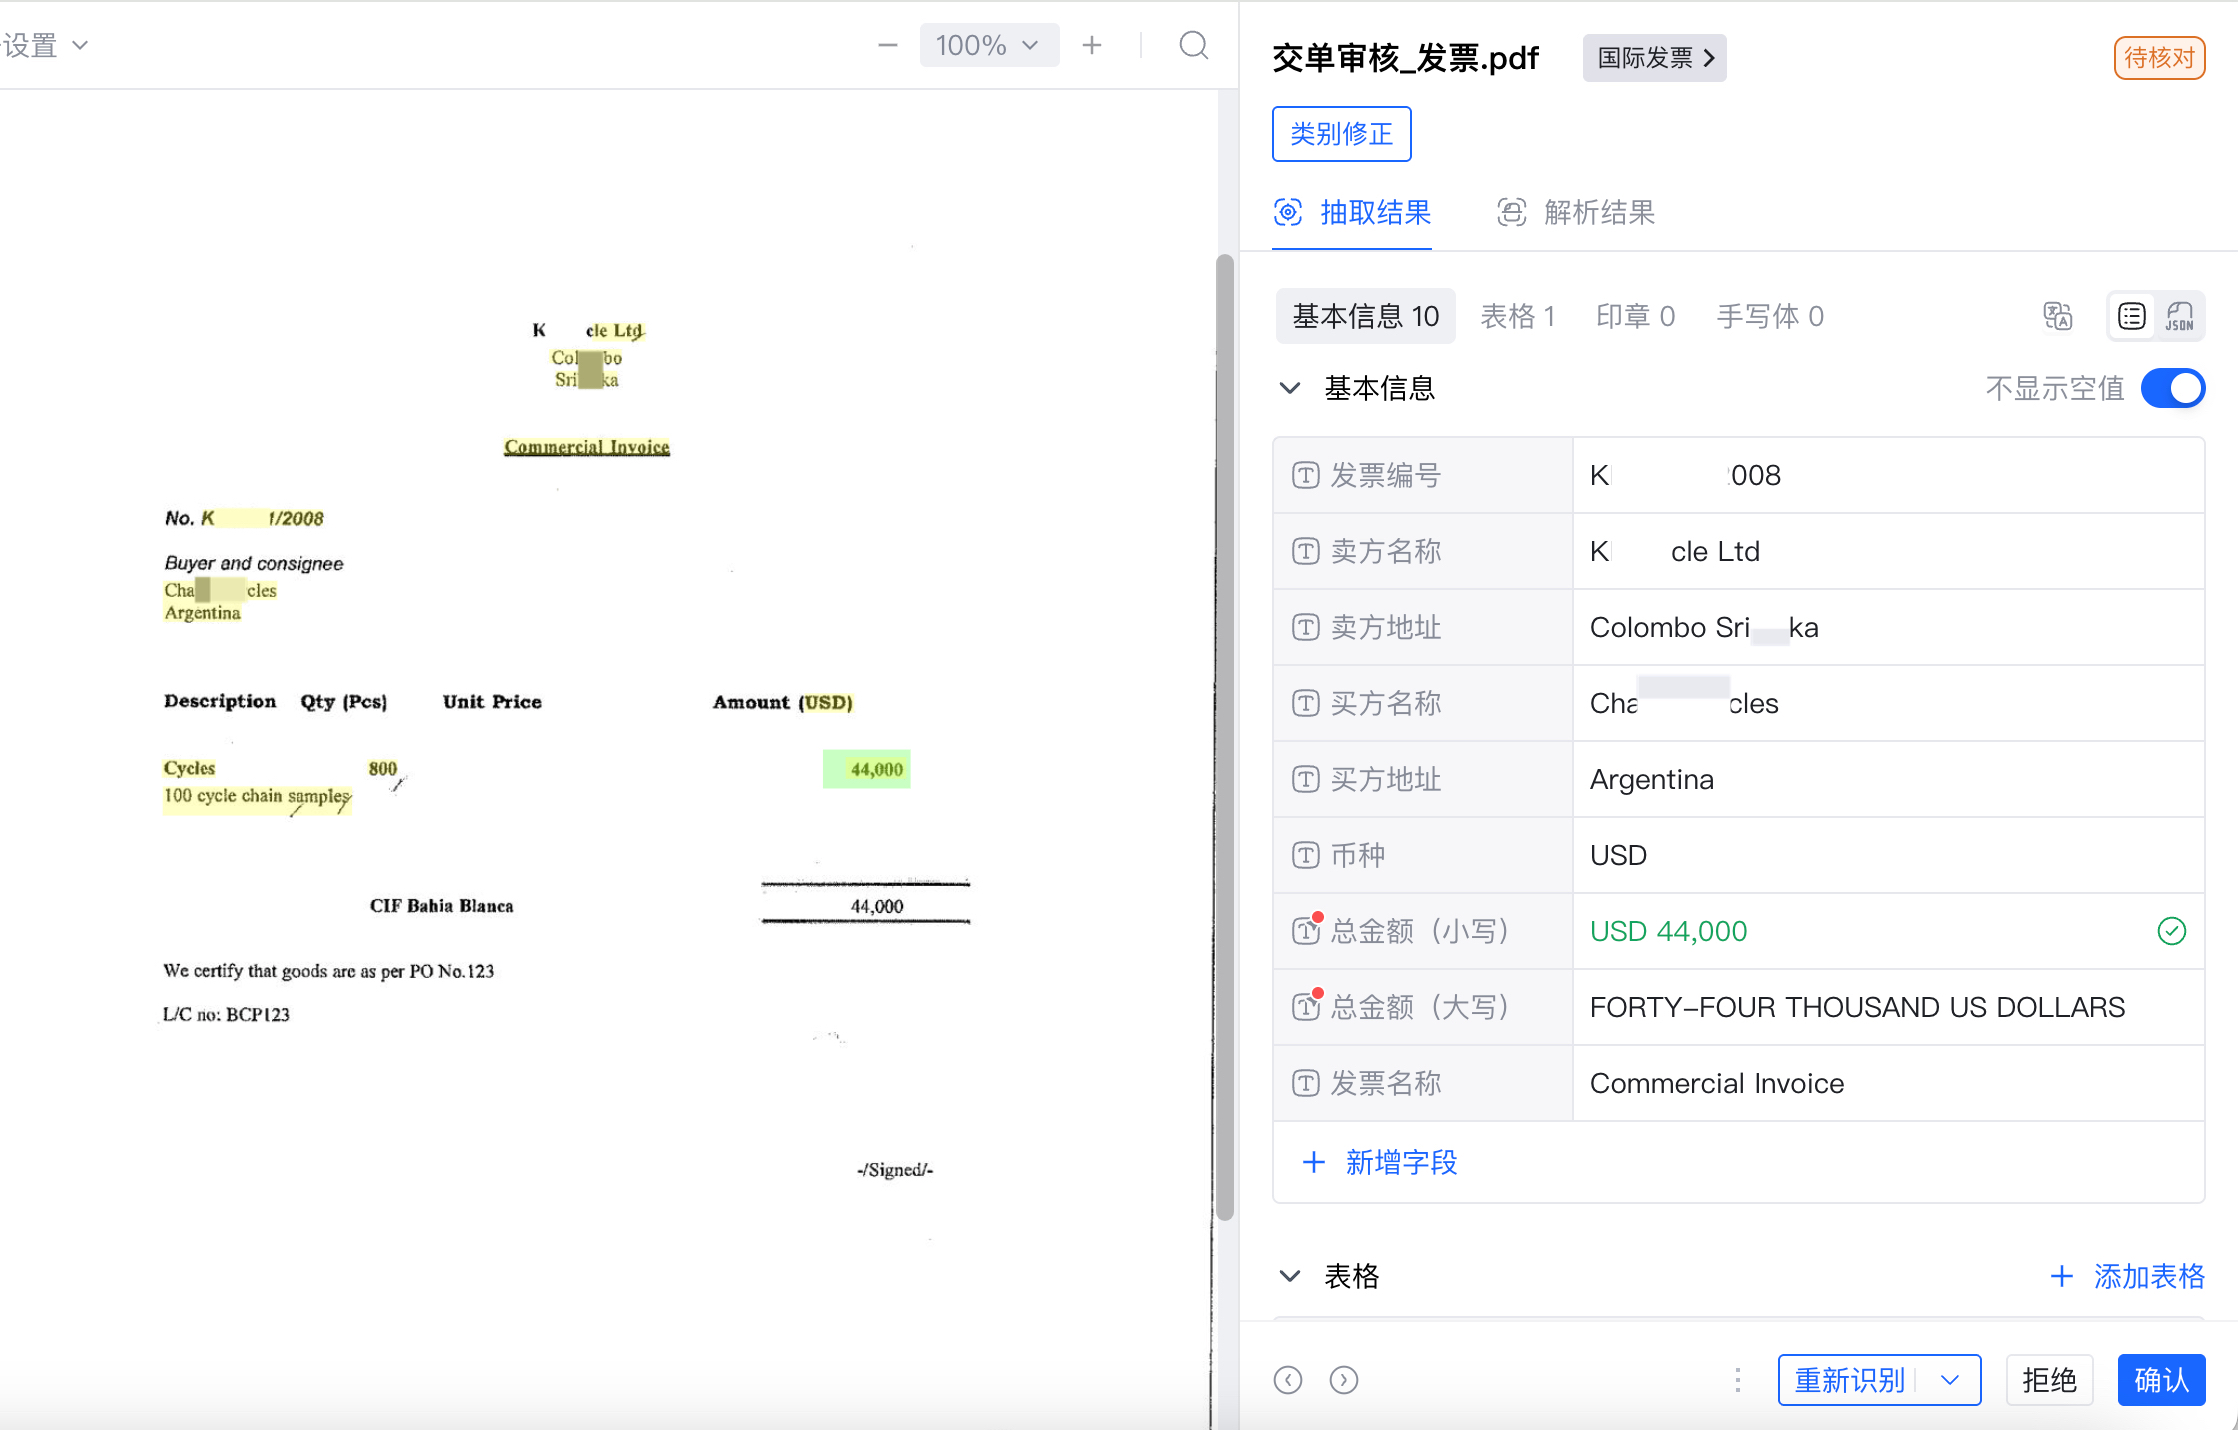Viewport: 2238px width, 1430px height.
Task: Click the 类别修正 button
Action: point(1341,134)
